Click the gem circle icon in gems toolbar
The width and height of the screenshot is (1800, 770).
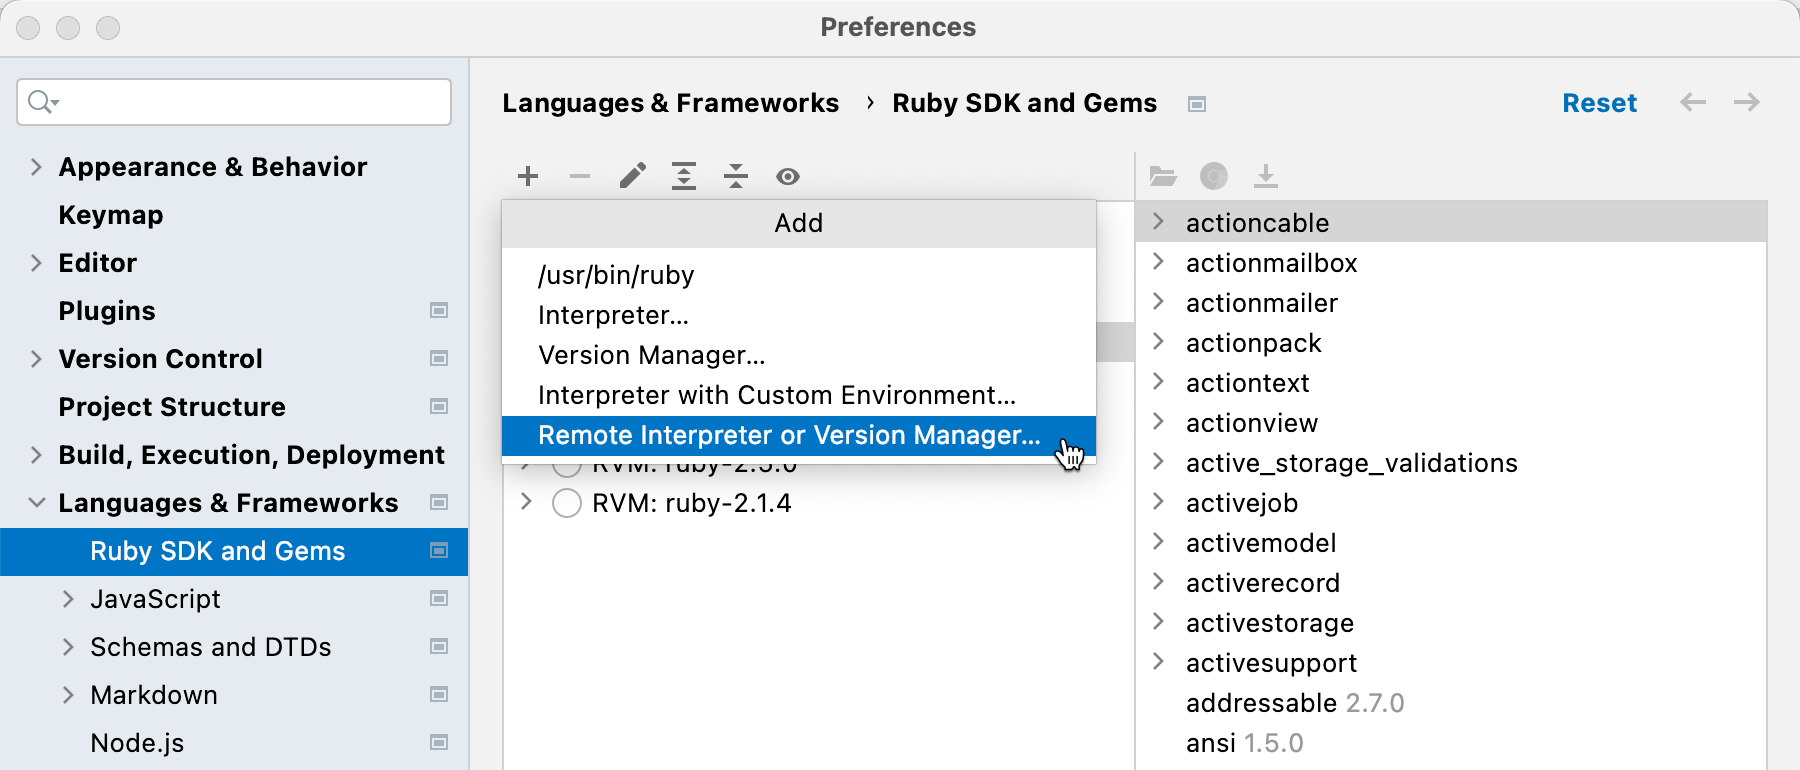[1214, 177]
